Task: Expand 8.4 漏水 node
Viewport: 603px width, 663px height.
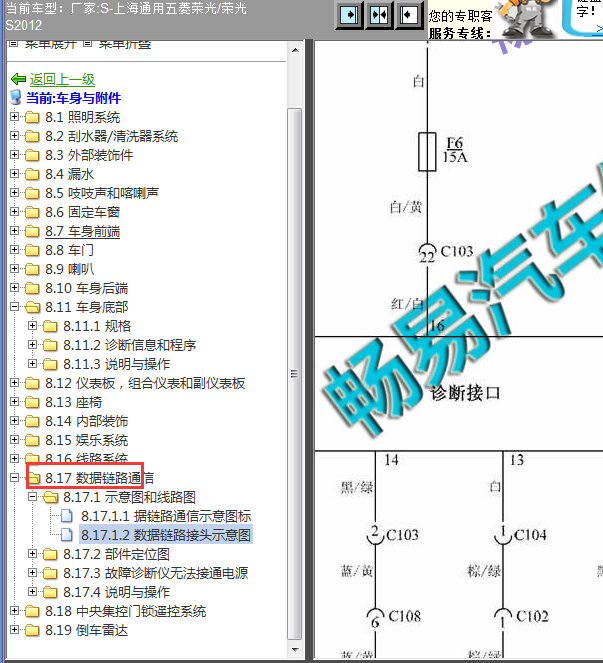Action: point(14,174)
